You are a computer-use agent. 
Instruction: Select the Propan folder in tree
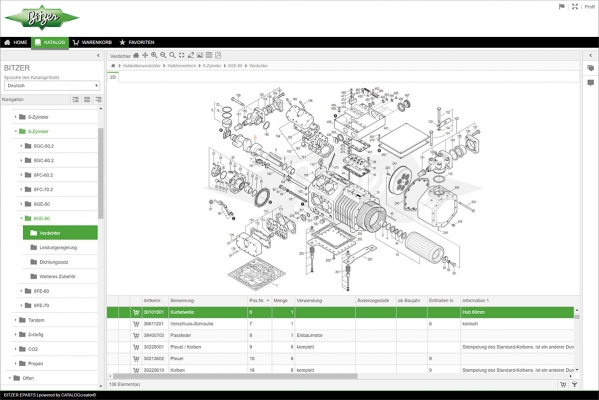click(x=36, y=364)
